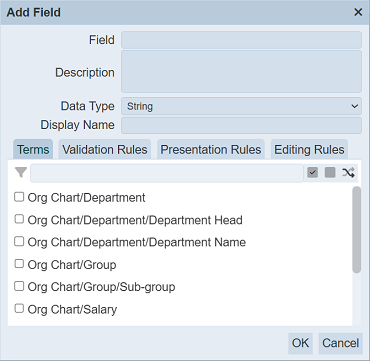The width and height of the screenshot is (370, 361).
Task: Select all terms with check icon
Action: (312, 173)
